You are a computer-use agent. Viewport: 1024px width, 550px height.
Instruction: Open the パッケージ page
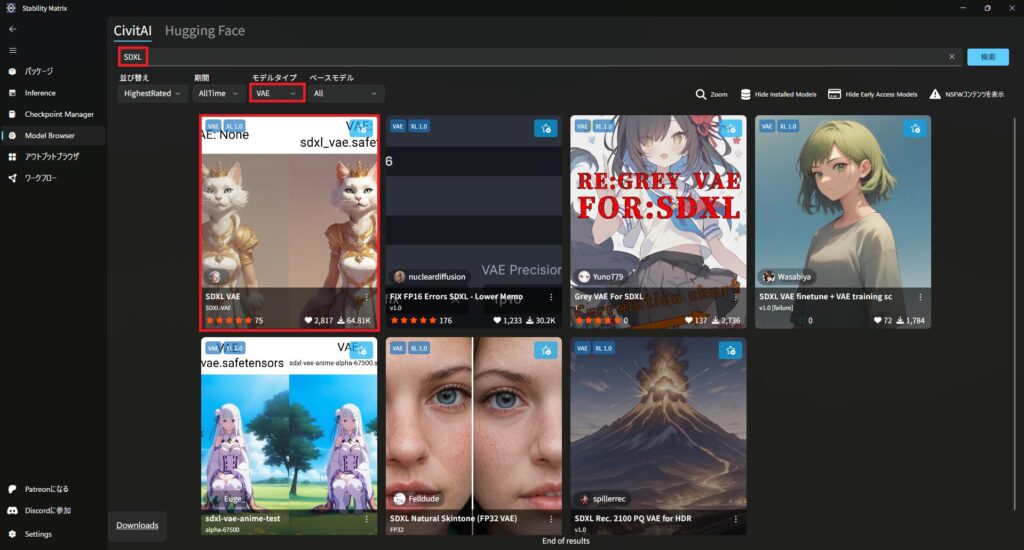pyautogui.click(x=52, y=71)
